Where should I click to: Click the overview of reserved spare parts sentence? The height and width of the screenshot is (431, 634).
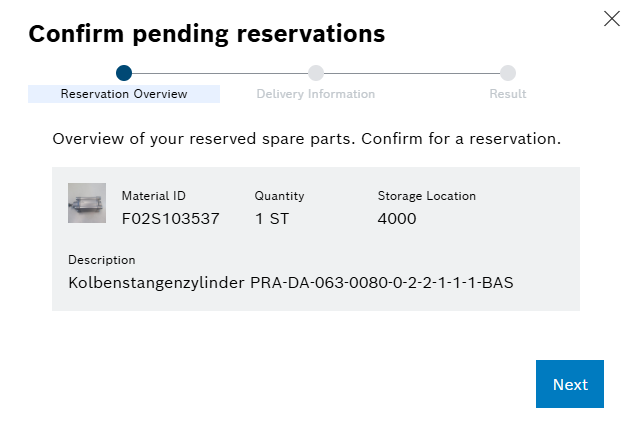(306, 138)
